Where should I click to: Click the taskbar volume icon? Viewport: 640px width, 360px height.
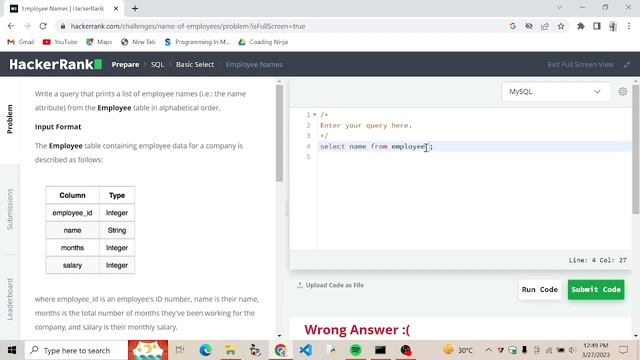[x=572, y=350]
